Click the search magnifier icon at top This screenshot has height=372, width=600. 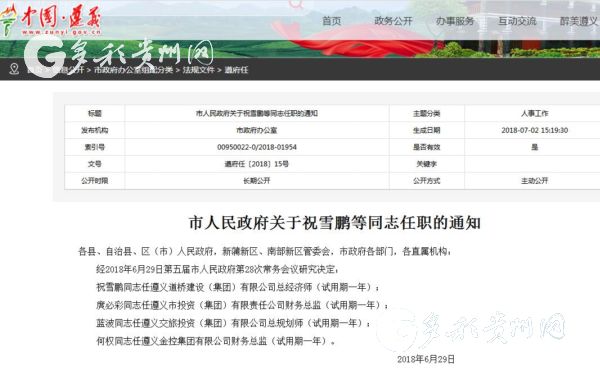tap(296, 4)
